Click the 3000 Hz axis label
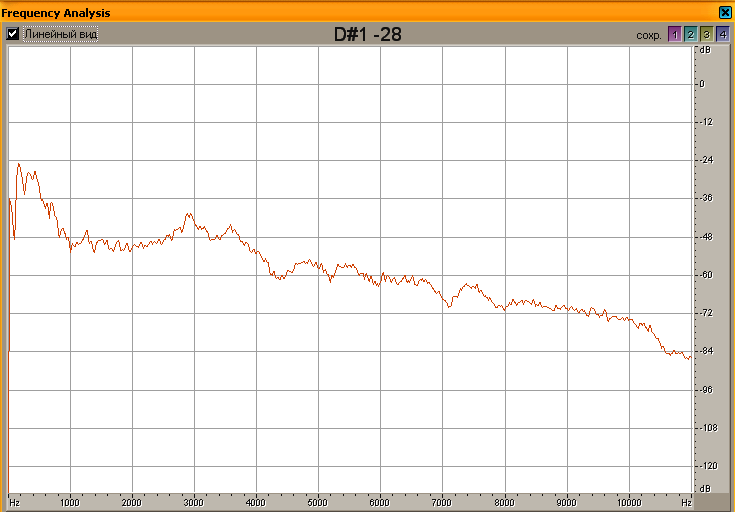Image resolution: width=735 pixels, height=512 pixels. point(194,503)
